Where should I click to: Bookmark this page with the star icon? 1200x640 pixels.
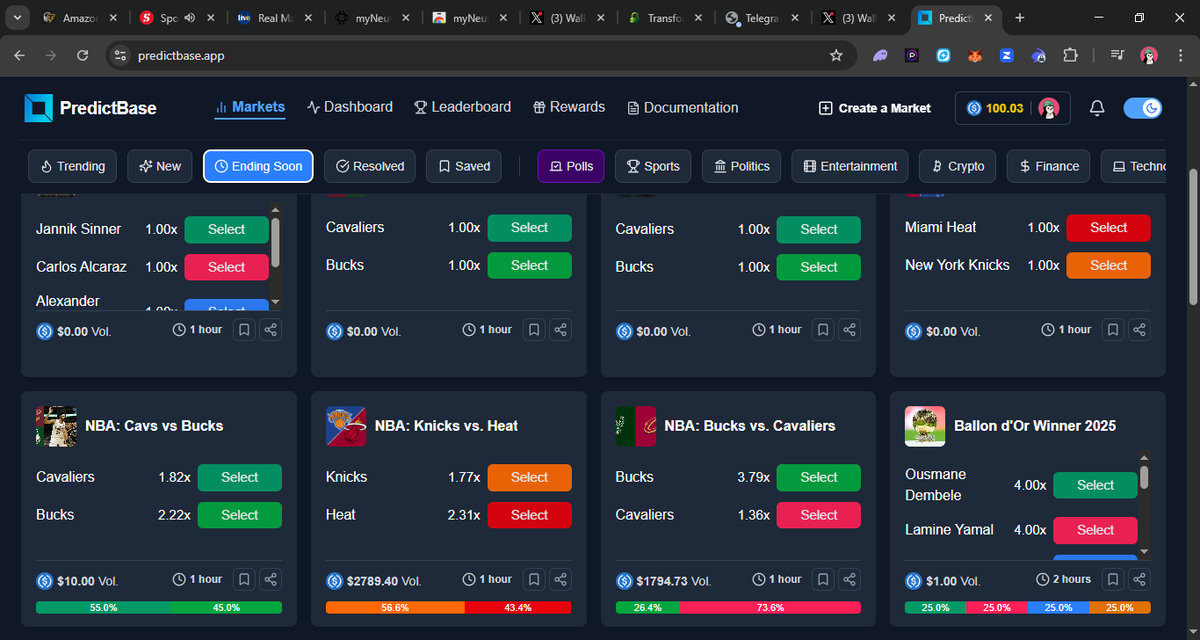[x=836, y=56]
